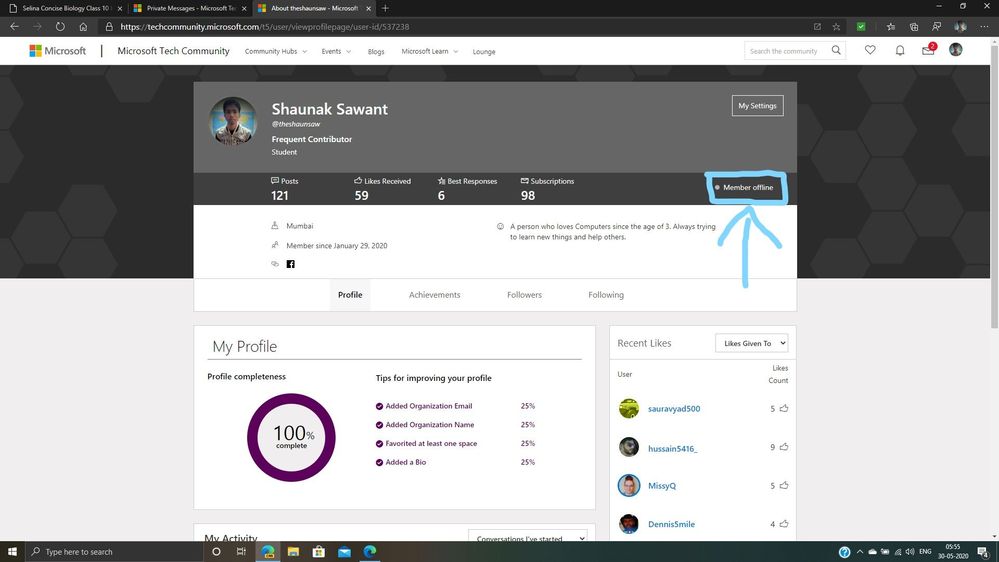This screenshot has width=999, height=562.
Task: Add this page to favorites star
Action: coord(836,27)
